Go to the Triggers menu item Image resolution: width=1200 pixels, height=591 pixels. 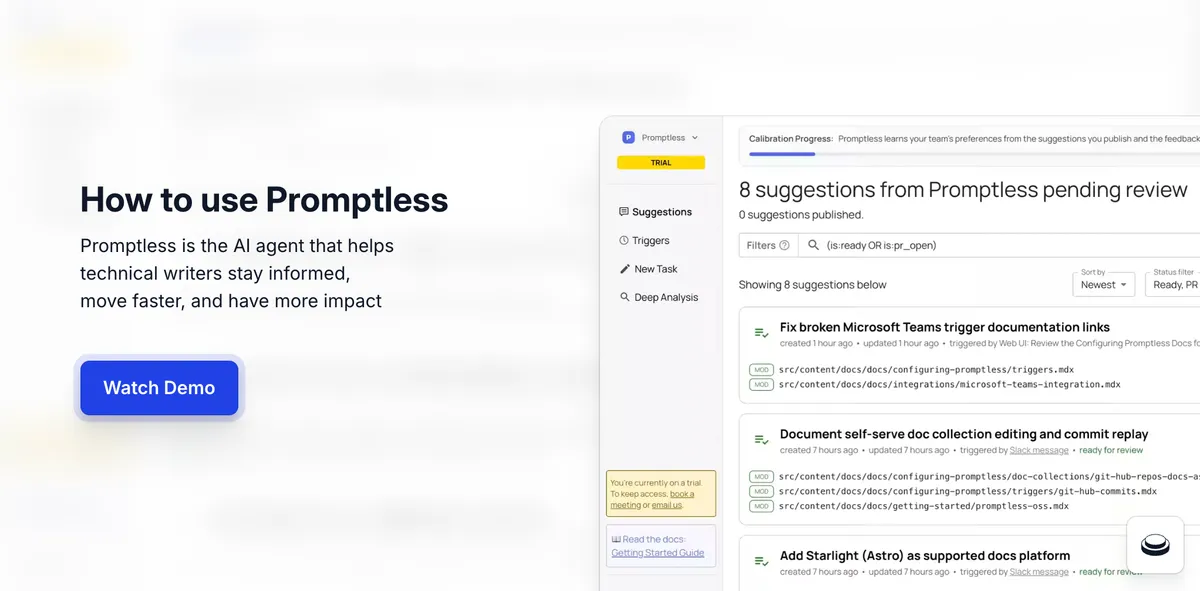pyautogui.click(x=651, y=241)
